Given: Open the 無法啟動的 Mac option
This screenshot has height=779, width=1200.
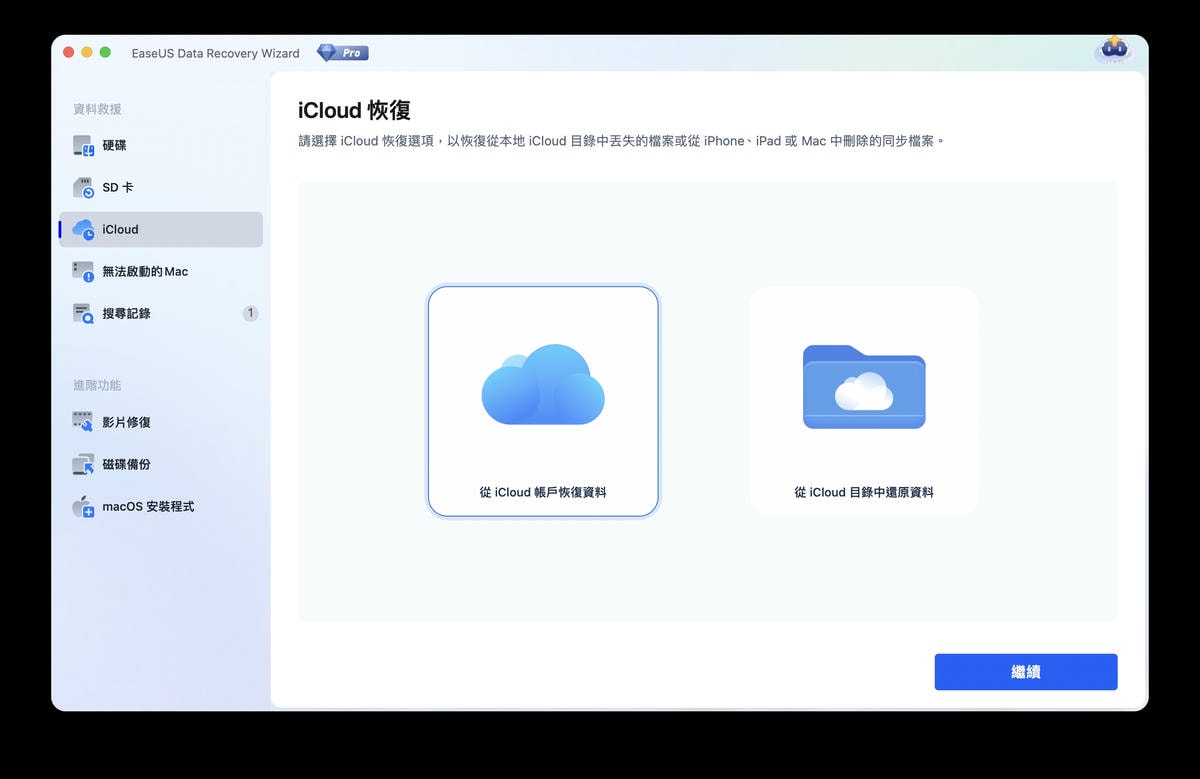Looking at the screenshot, I should (x=144, y=272).
